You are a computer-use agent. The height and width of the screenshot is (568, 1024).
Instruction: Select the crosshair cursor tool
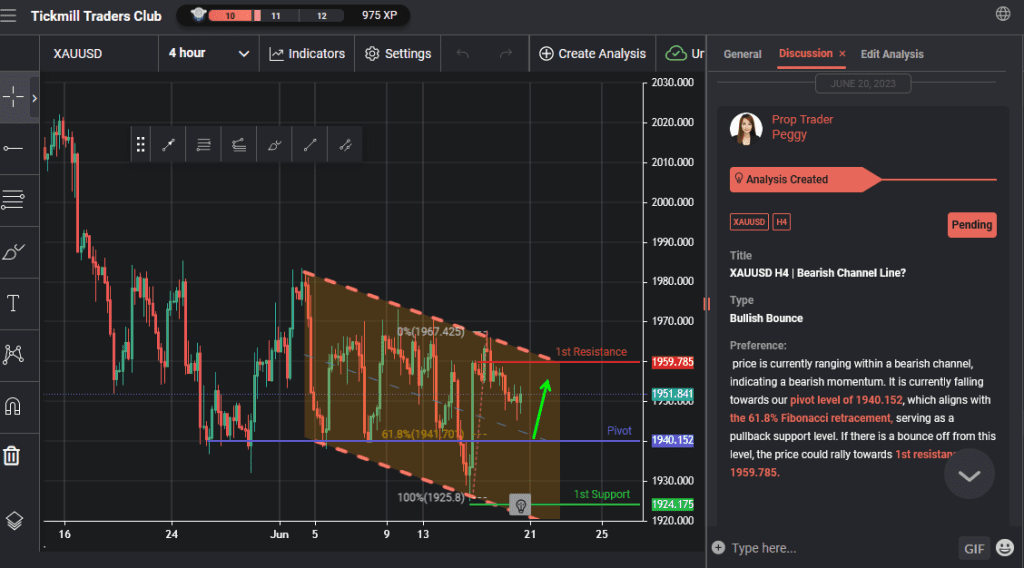click(13, 97)
